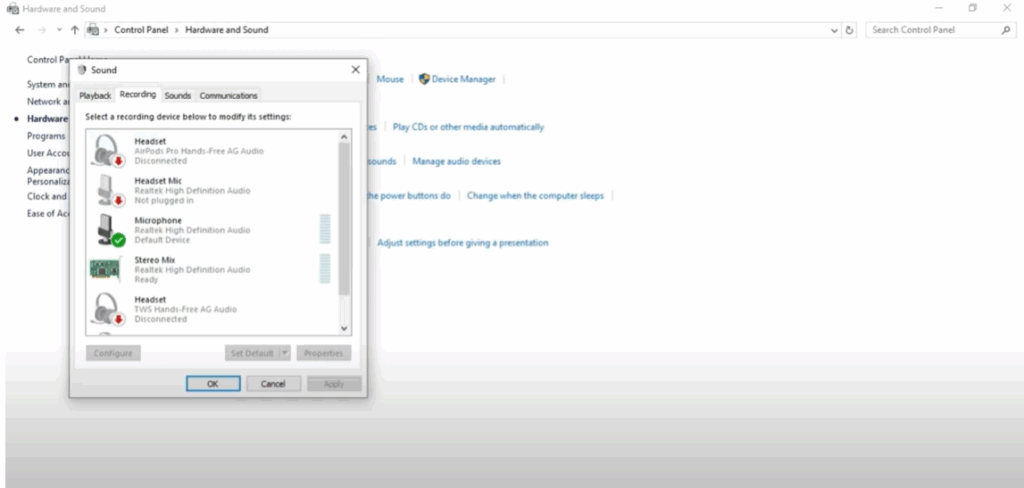
Task: Open Manage audio devices link
Action: click(x=456, y=161)
